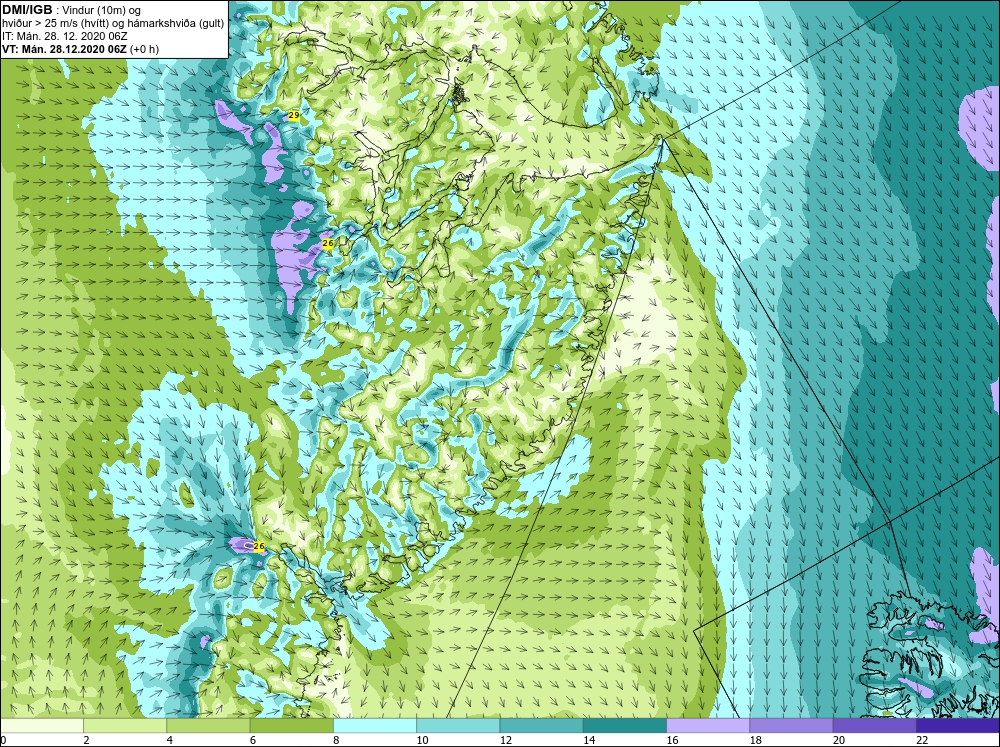The height and width of the screenshot is (747, 1000).
Task: Pick the above-22 m/s dark indigo legend swatch
Action: tap(958, 725)
